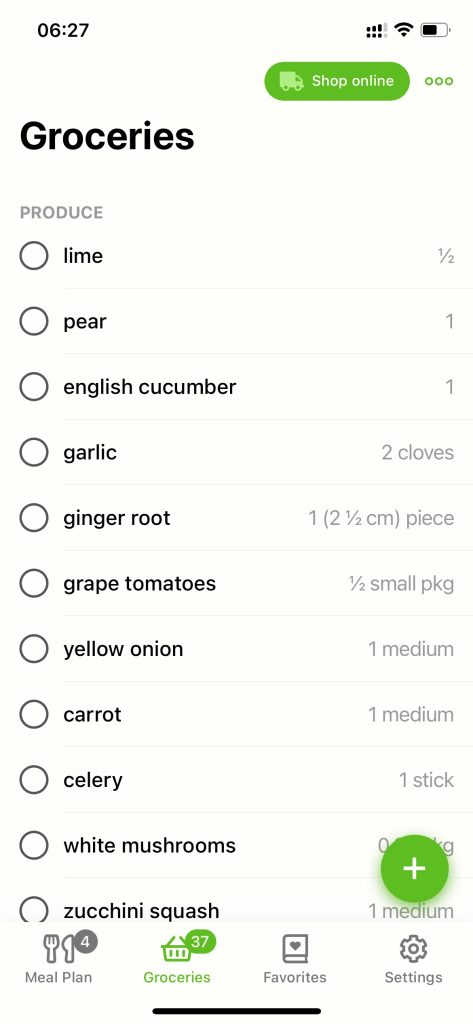Open the three-dot more options menu
The width and height of the screenshot is (473, 1024).
click(x=438, y=81)
